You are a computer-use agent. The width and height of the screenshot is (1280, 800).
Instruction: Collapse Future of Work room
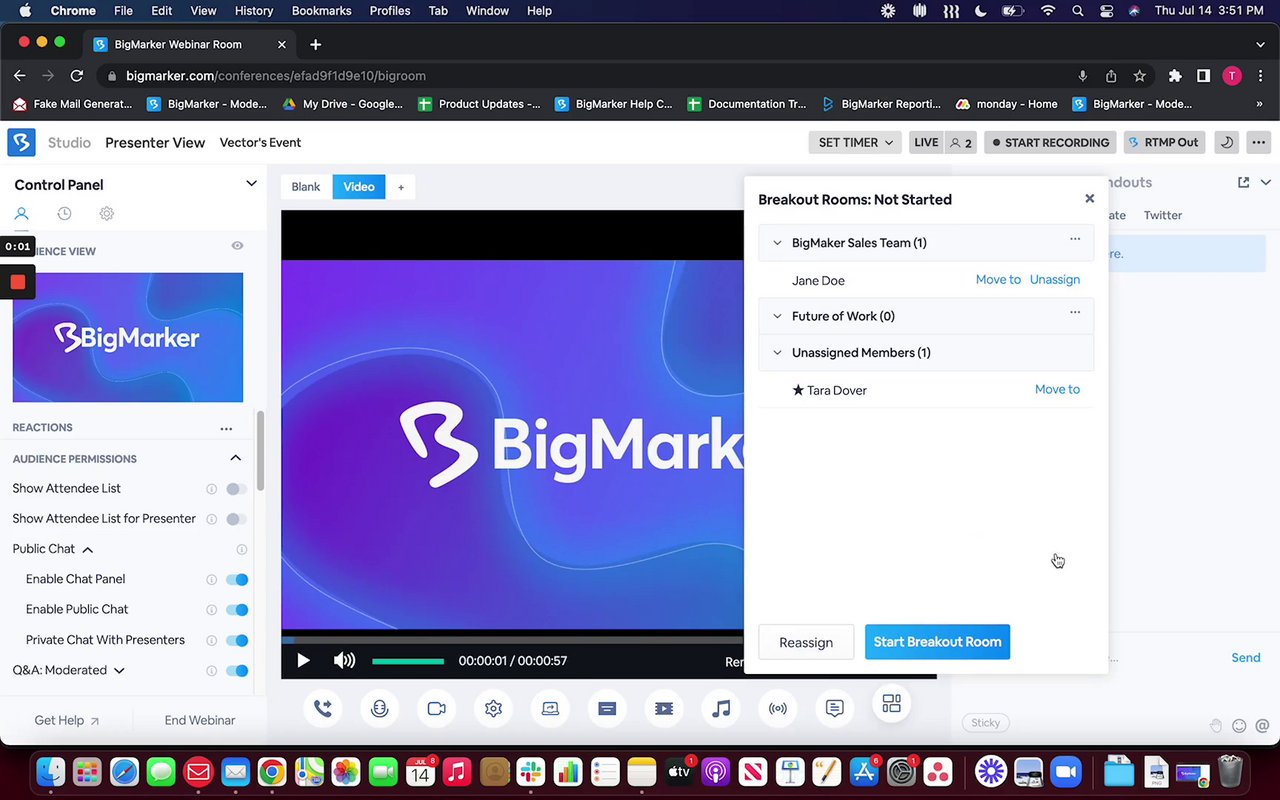[777, 316]
